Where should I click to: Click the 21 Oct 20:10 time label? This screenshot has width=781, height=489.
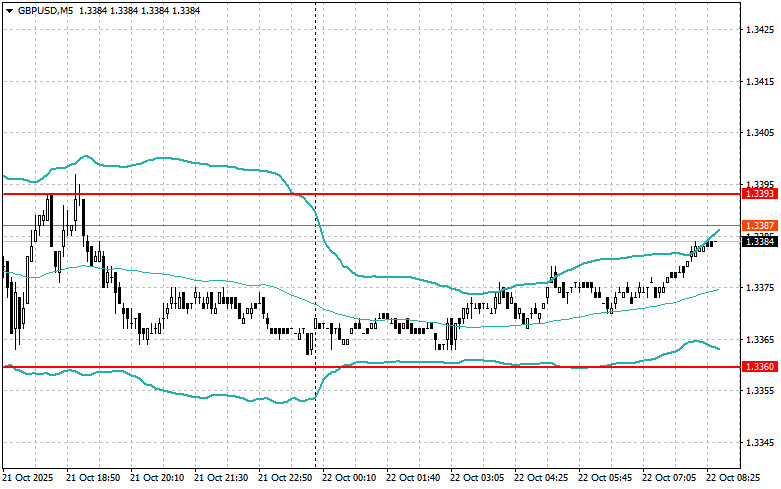pos(157,478)
